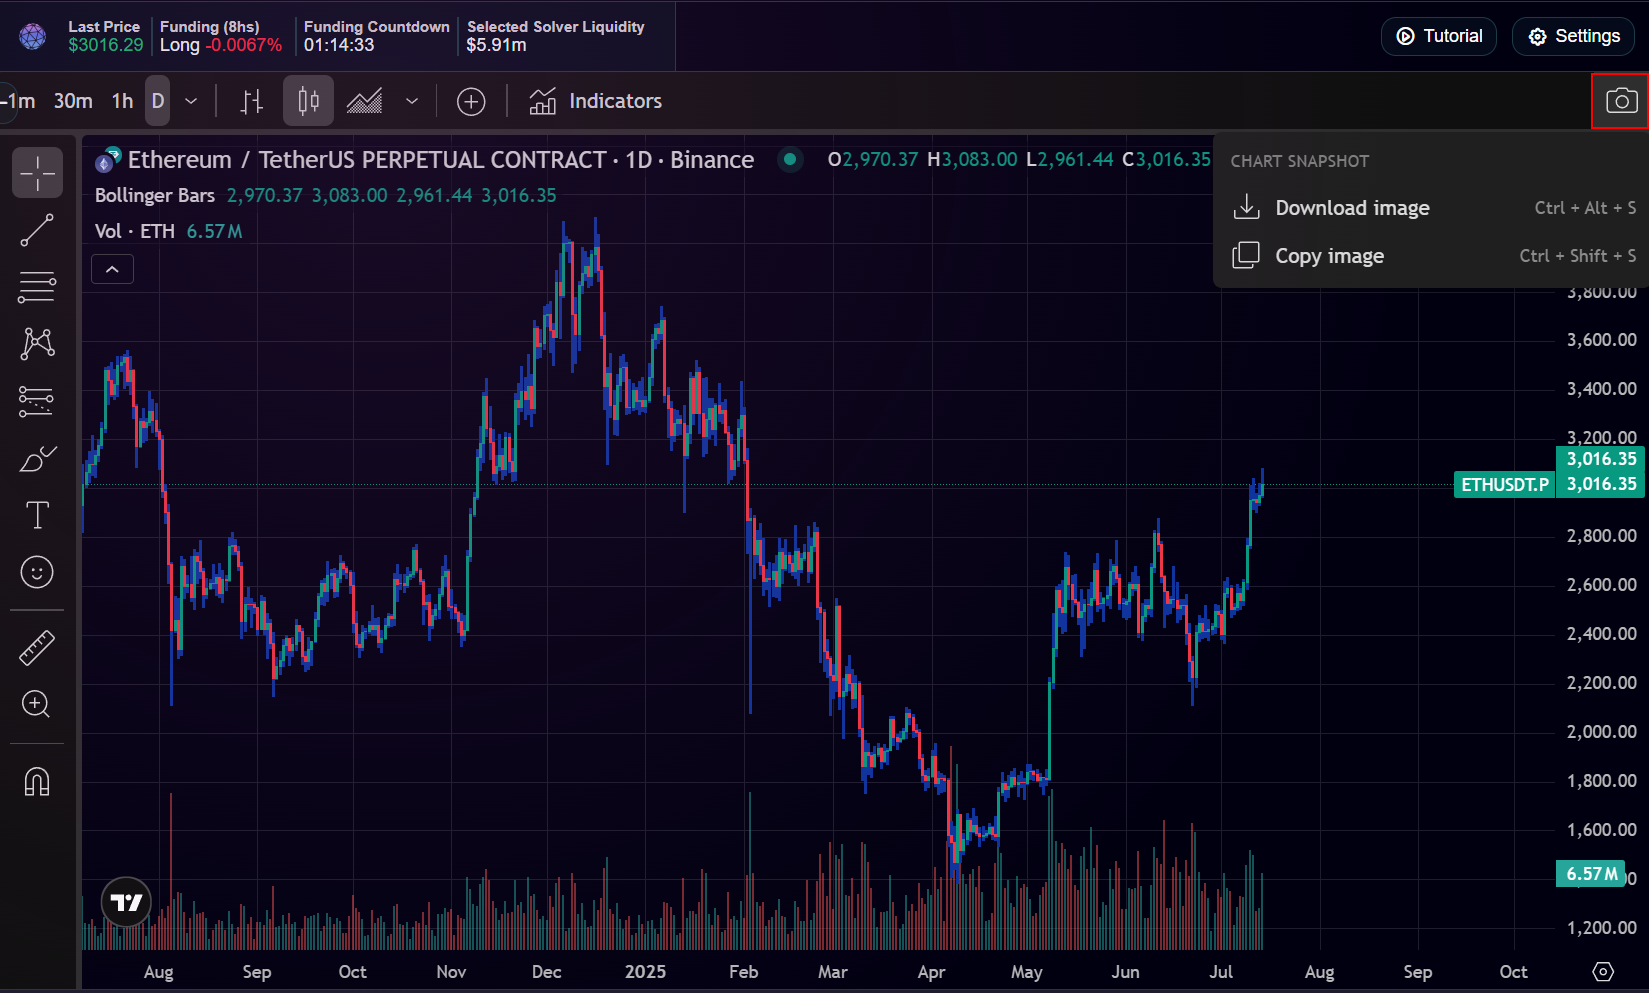Select the text annotation tool
Screen dimensions: 1649x993
pyautogui.click(x=37, y=515)
